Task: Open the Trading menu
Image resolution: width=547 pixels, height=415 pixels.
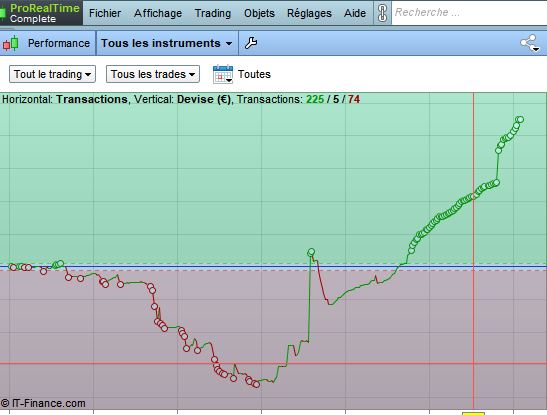Action: [213, 13]
